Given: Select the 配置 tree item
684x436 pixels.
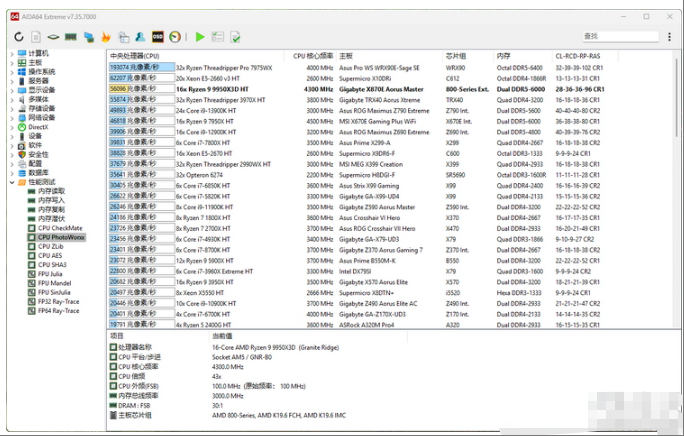Looking at the screenshot, I should pos(30,164).
